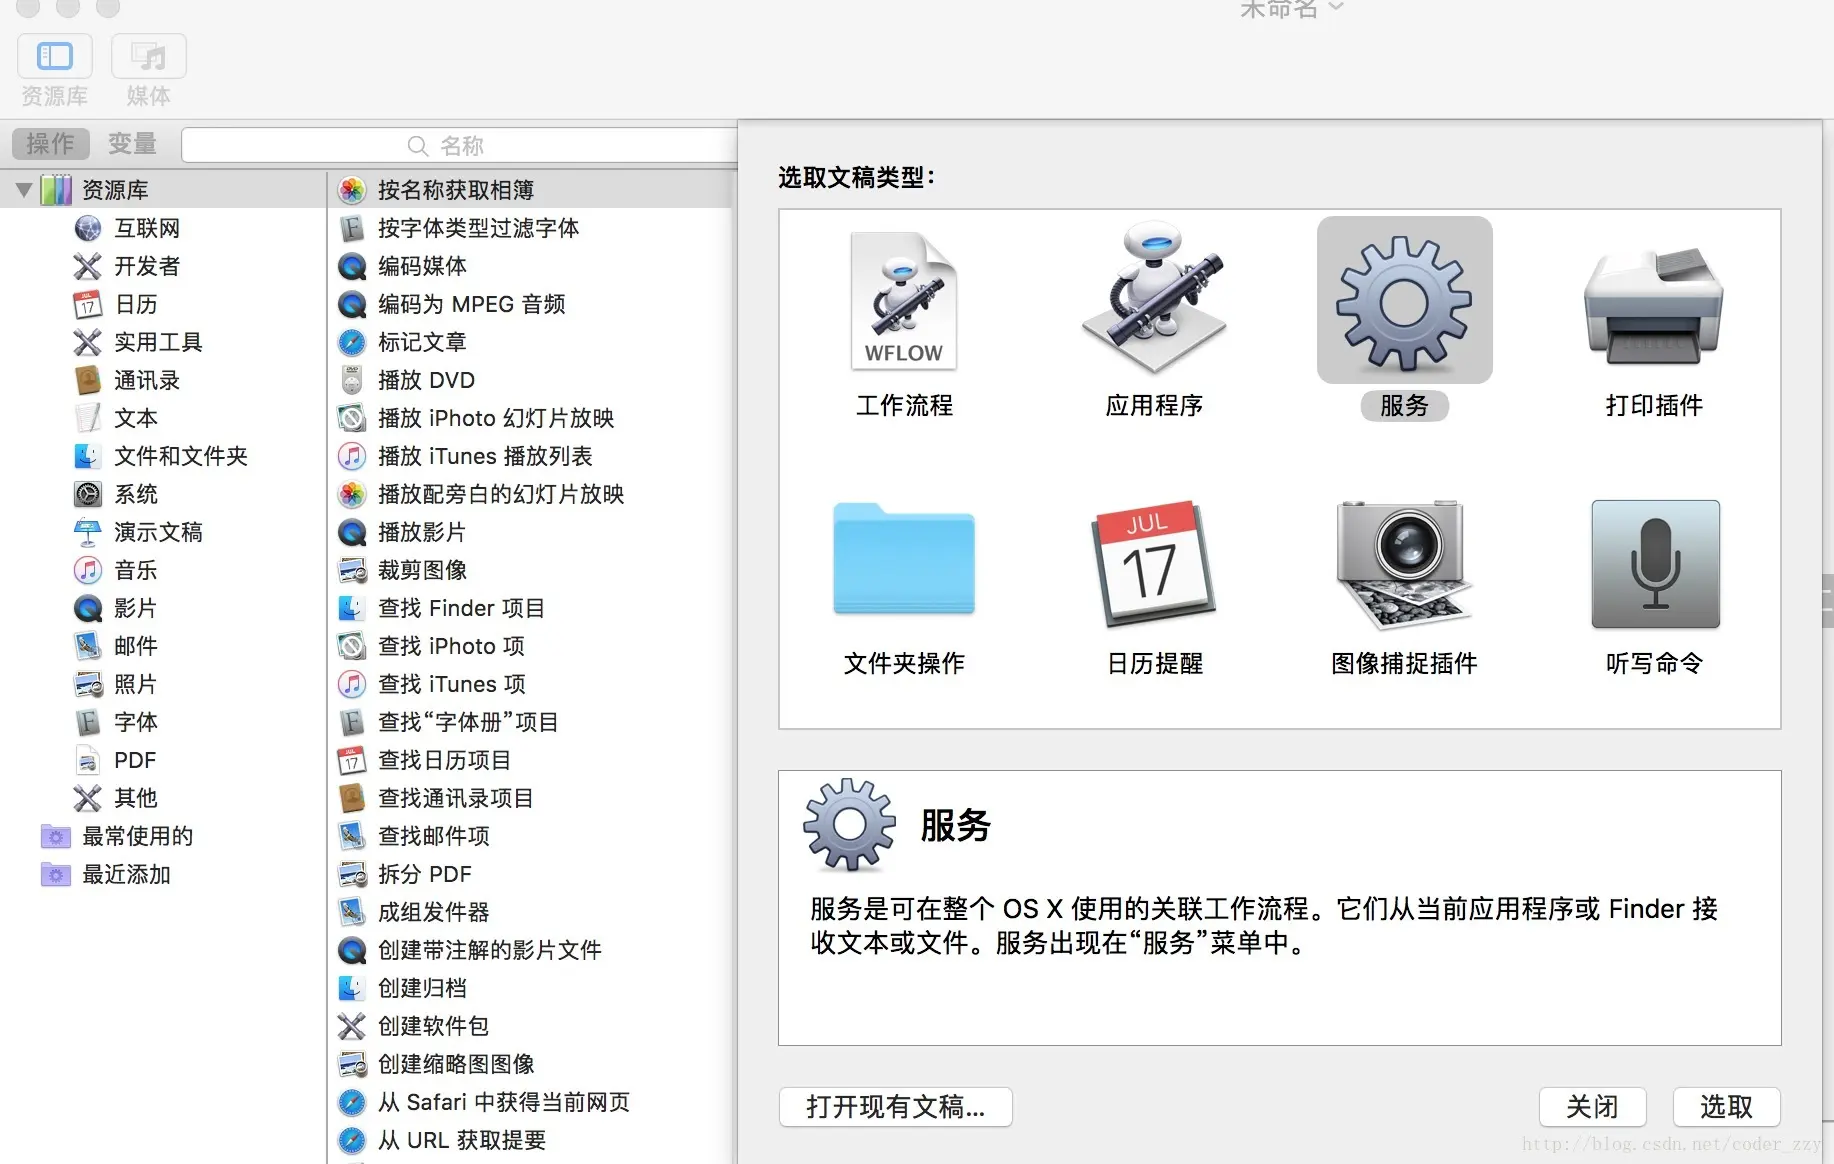
Task: Click the 关闭 button
Action: pos(1591,1107)
